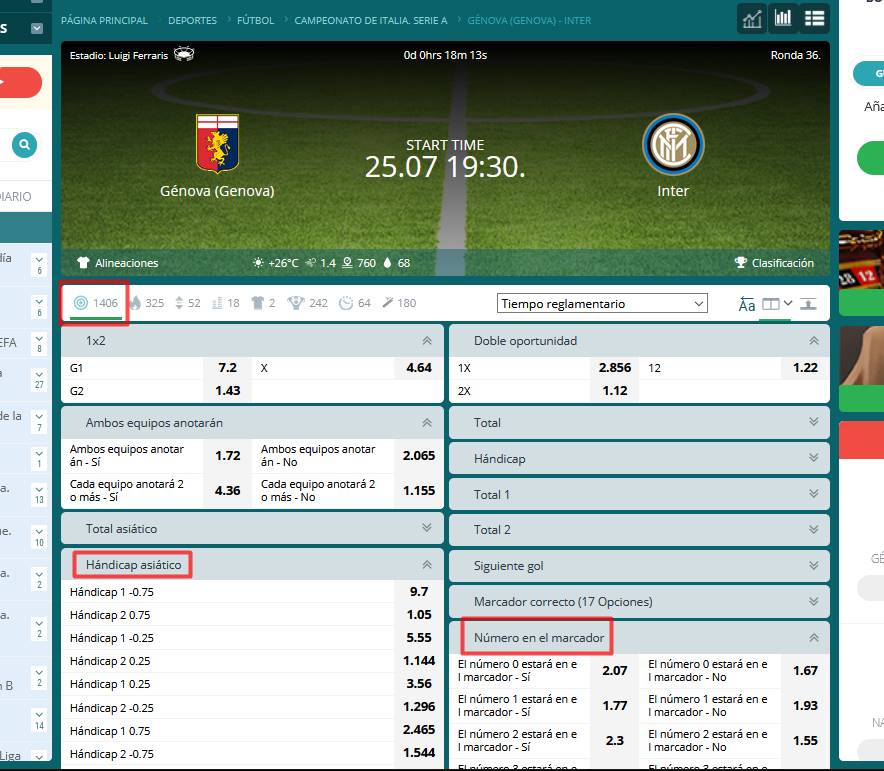Select Hándicap 1 -0.25 at 5.55
The width and height of the screenshot is (884, 771).
coord(419,638)
